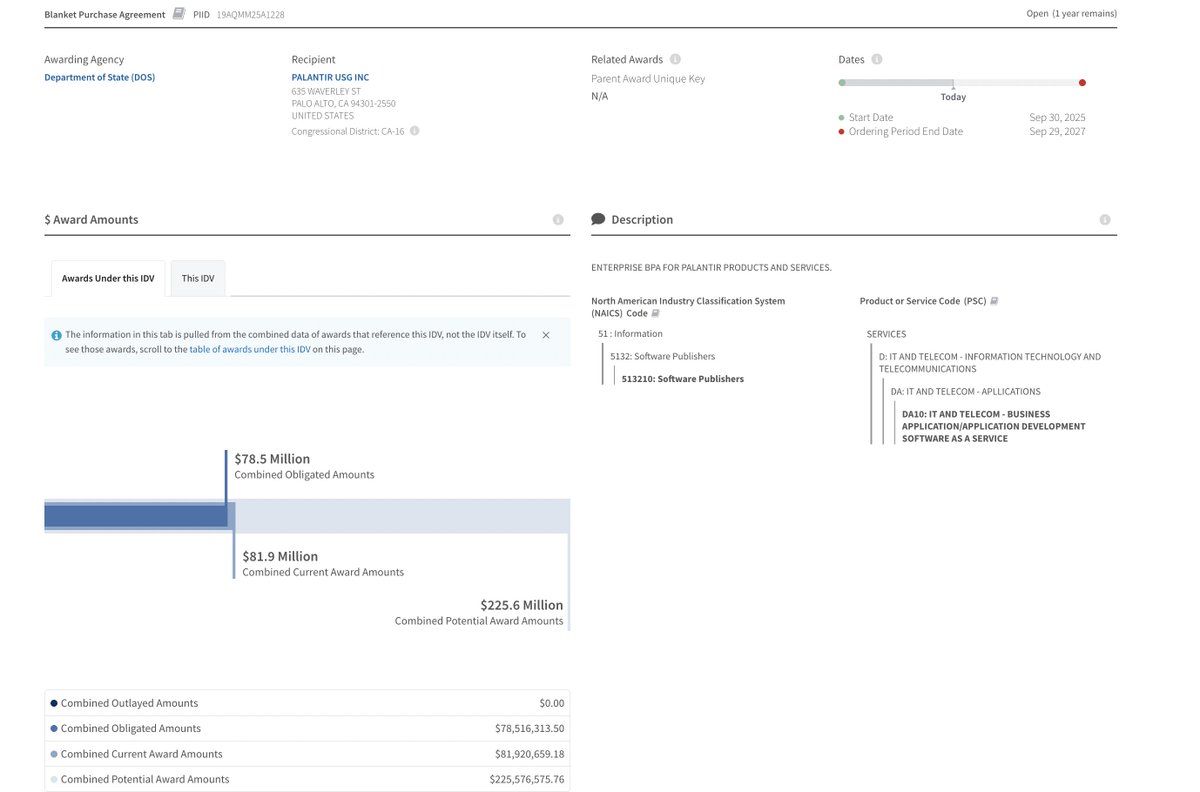Click the info icon beside Related Awards
Viewport: 1200px width, 792px height.
pos(675,60)
